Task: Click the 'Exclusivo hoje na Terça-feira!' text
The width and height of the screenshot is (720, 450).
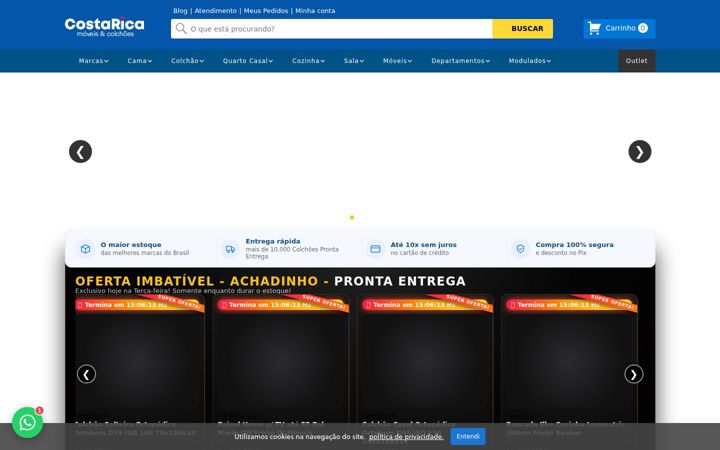Action: [123, 291]
